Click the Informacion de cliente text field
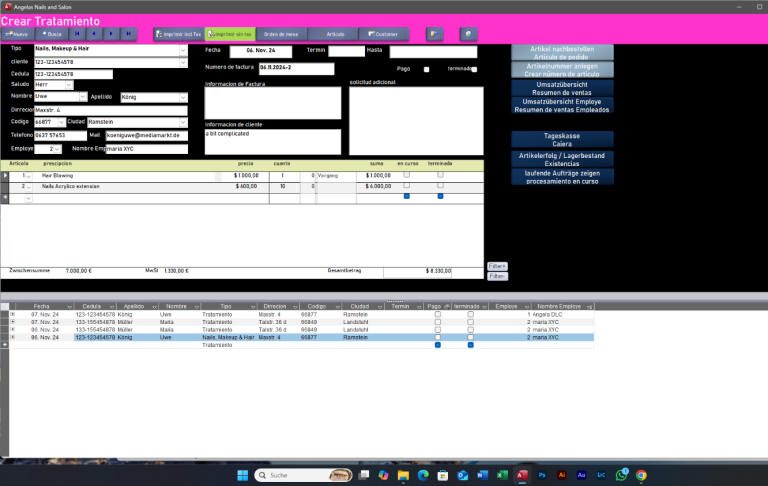The height and width of the screenshot is (486, 768). click(x=272, y=141)
